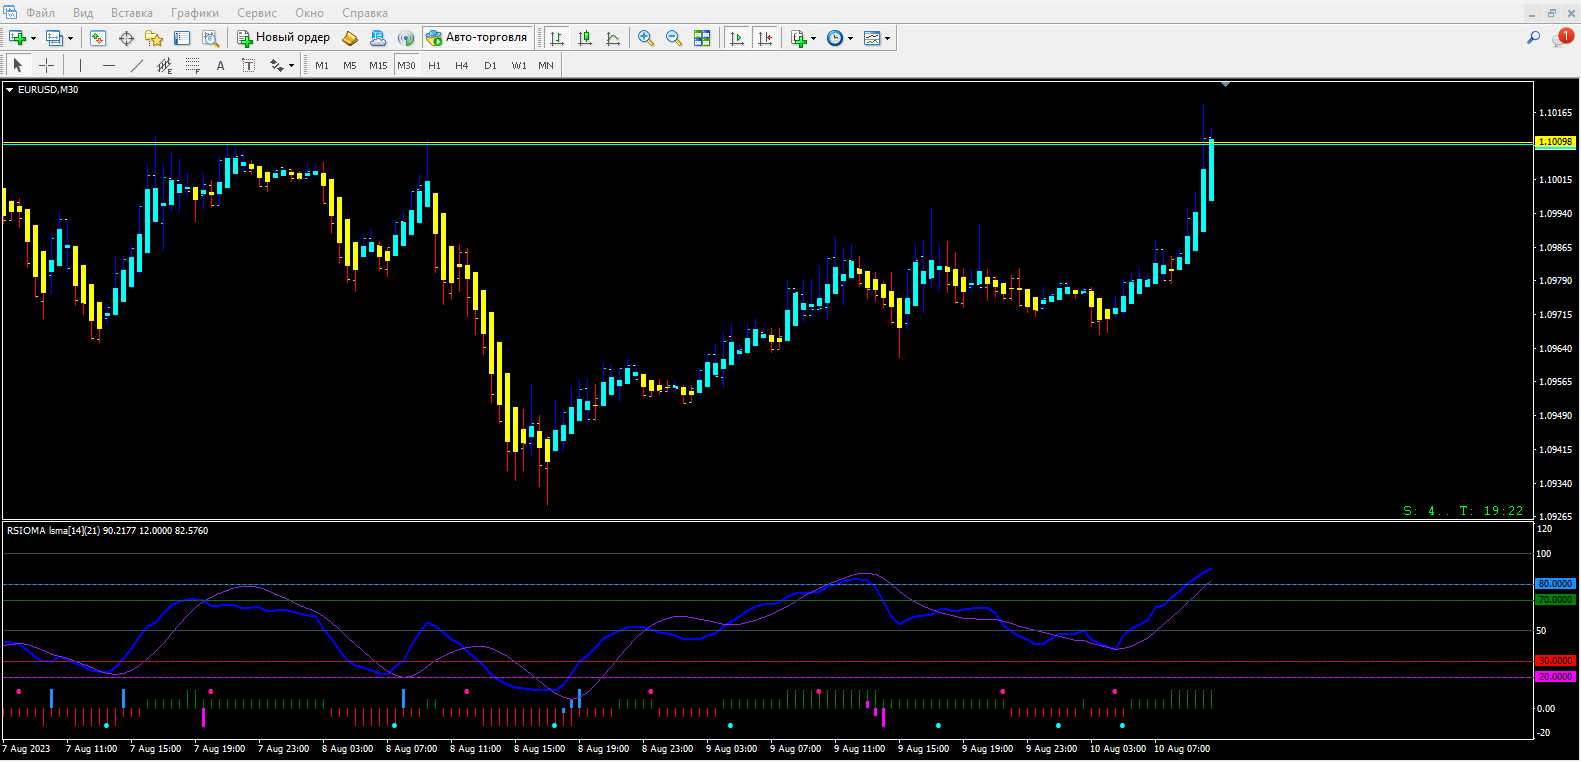
Task: Open the templates icon
Action: [872, 38]
